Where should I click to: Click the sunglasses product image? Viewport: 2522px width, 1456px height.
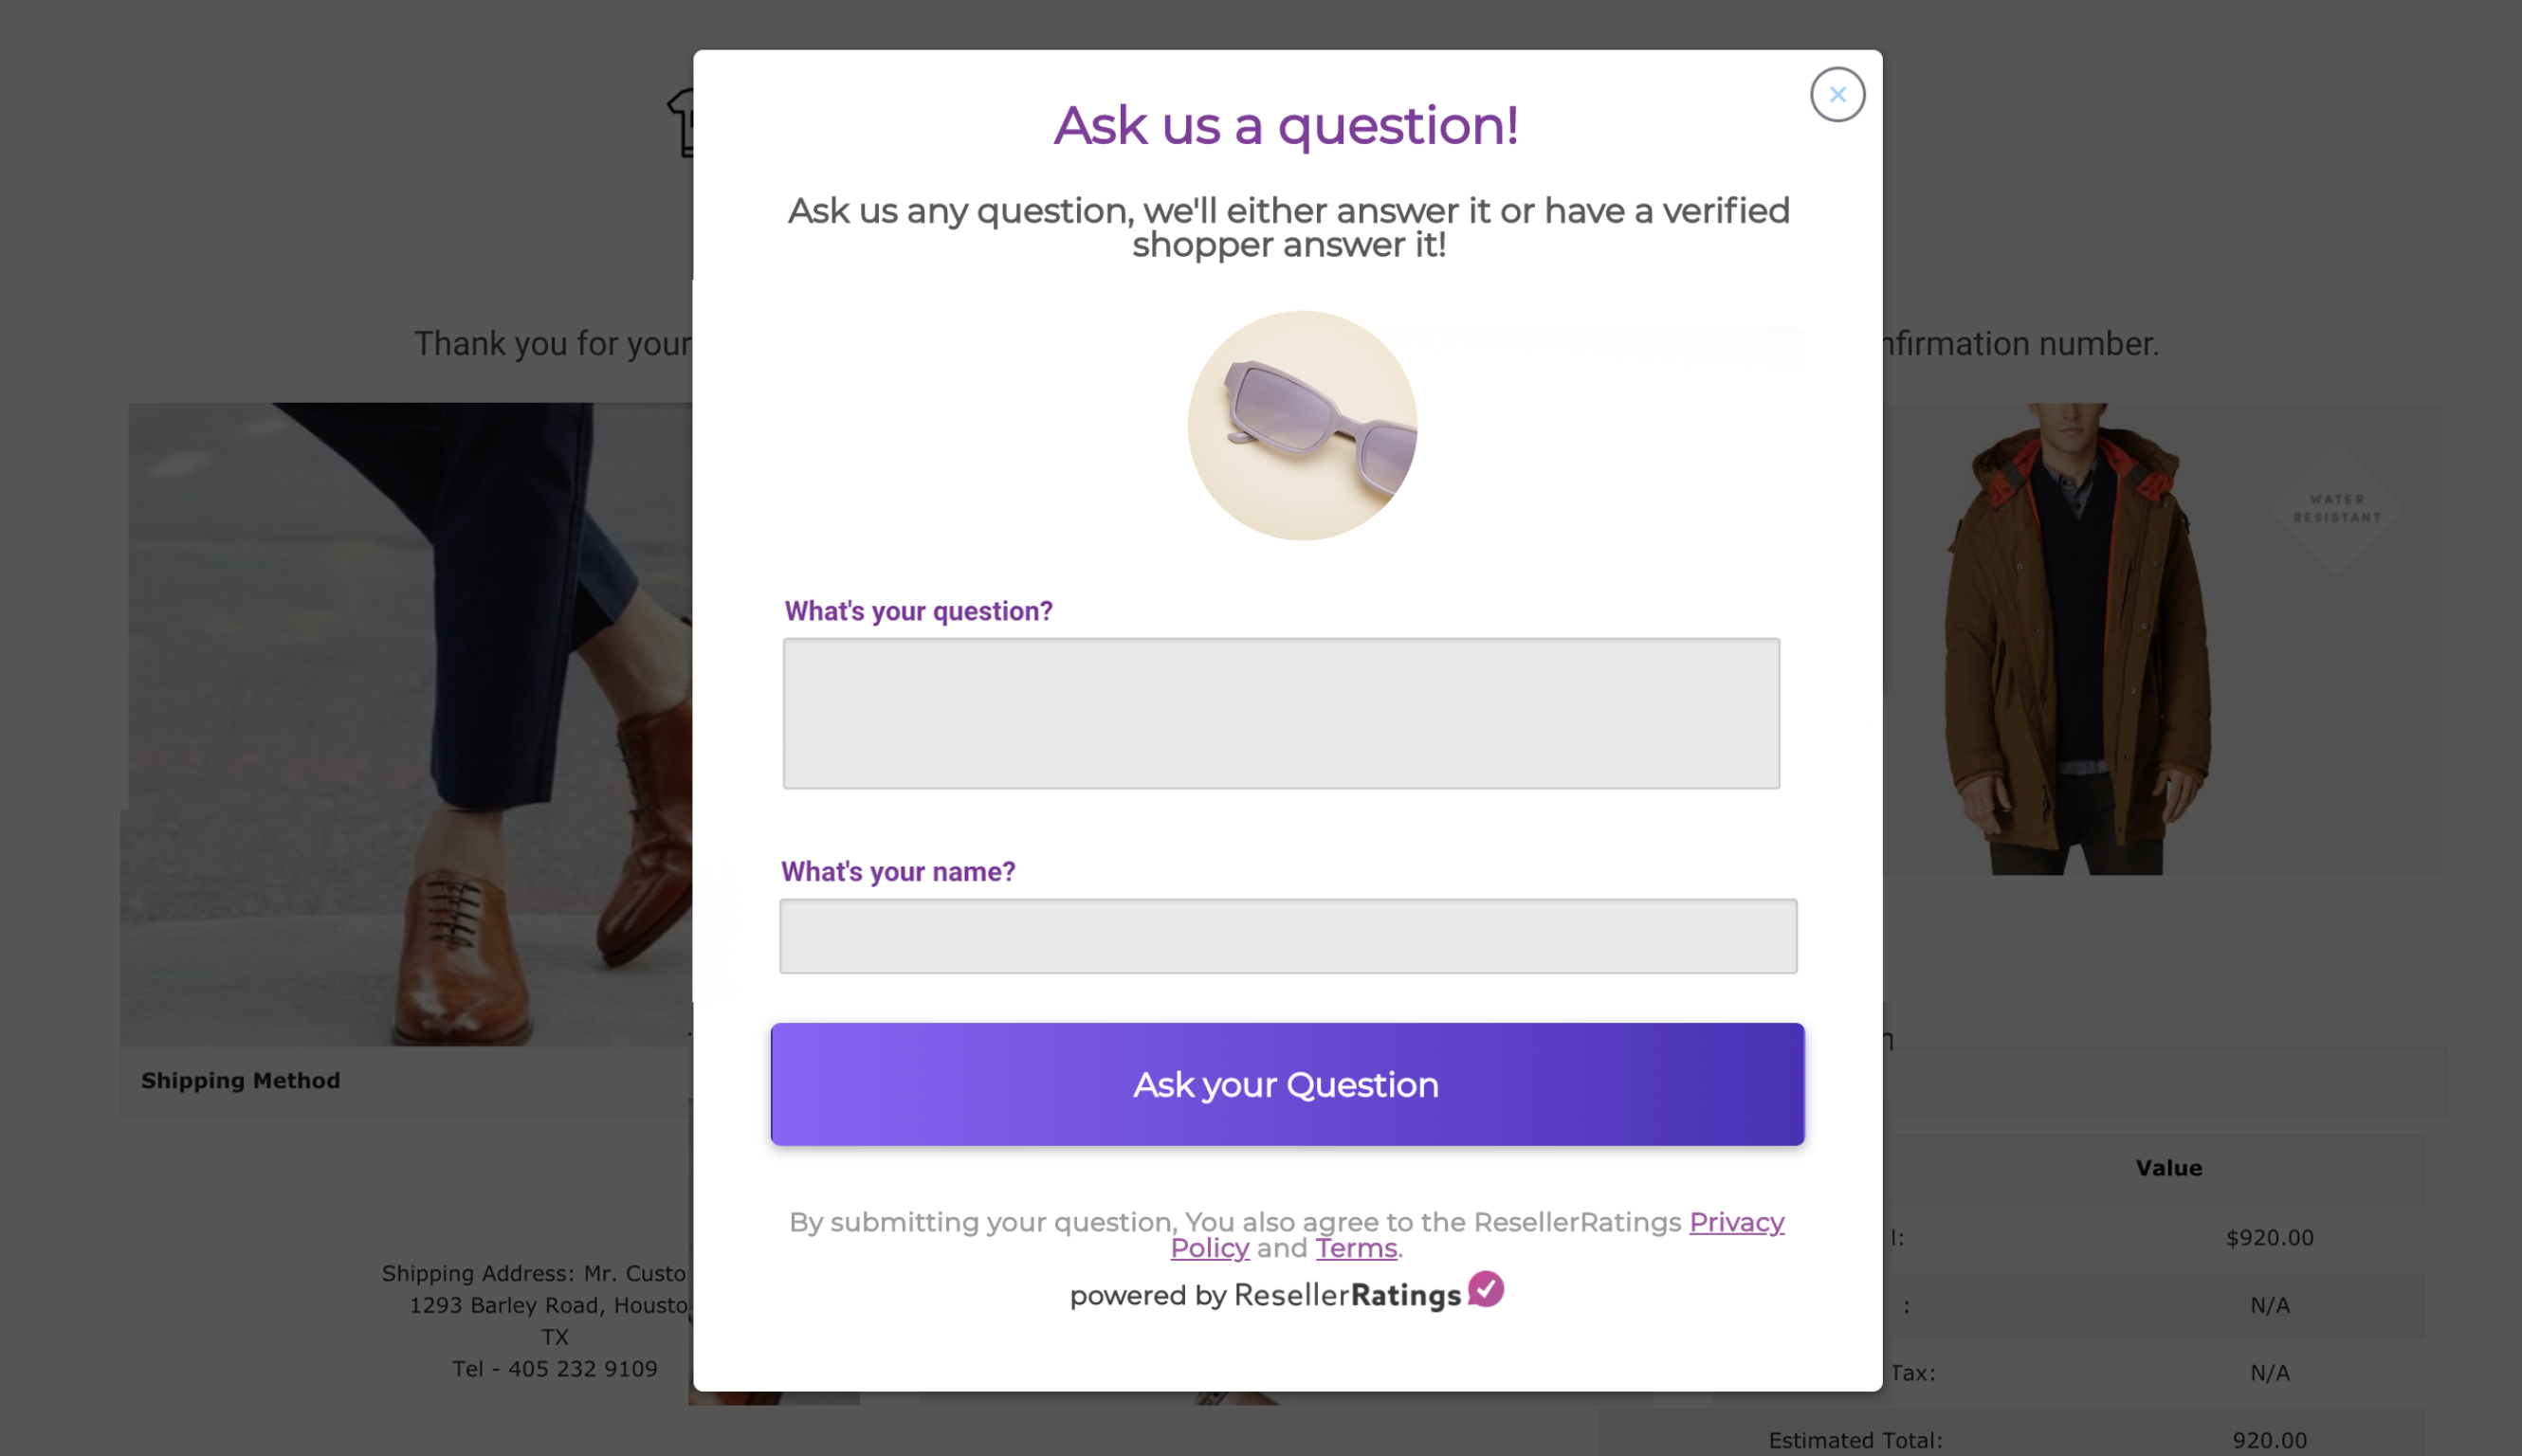point(1302,425)
